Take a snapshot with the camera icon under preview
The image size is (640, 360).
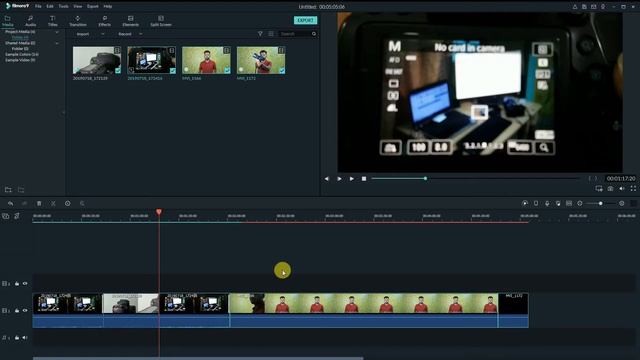coord(610,189)
